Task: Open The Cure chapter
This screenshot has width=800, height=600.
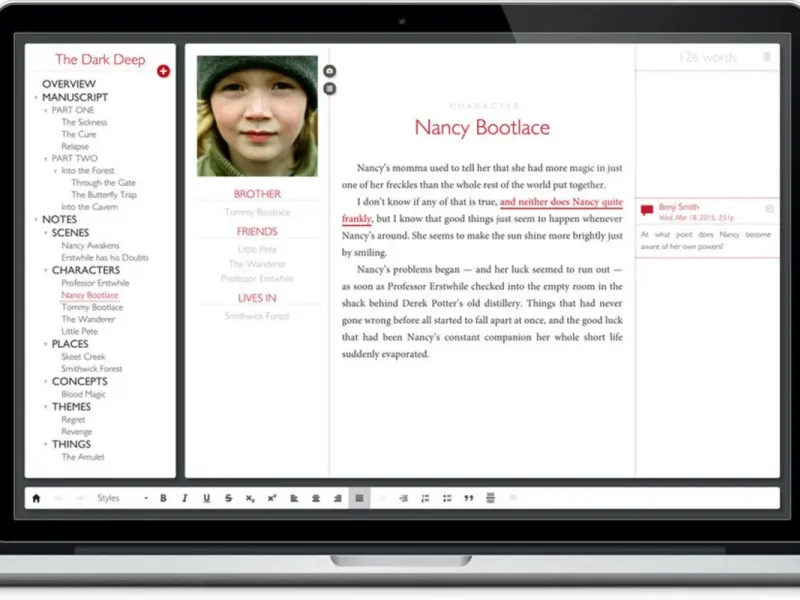Action: click(79, 134)
